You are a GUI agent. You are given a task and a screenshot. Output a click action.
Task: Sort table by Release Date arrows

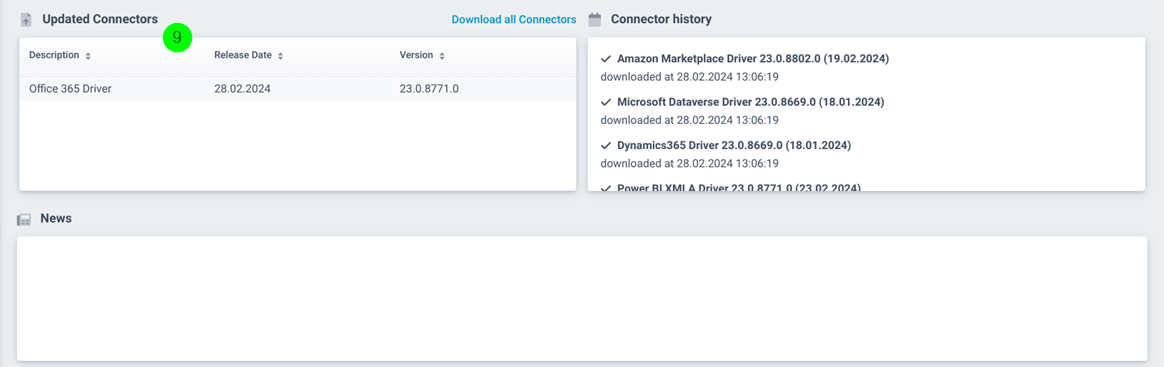pyautogui.click(x=281, y=56)
